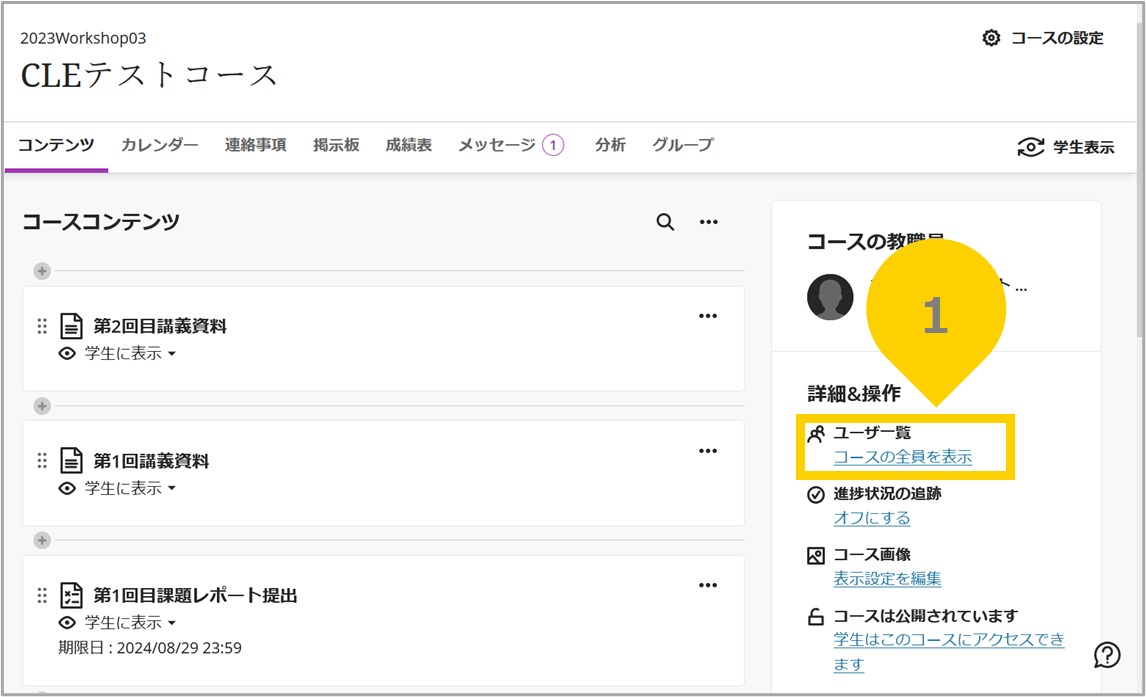1146x697 pixels.
Task: Click the 表示設定を編集 link
Action: pyautogui.click(x=887, y=579)
